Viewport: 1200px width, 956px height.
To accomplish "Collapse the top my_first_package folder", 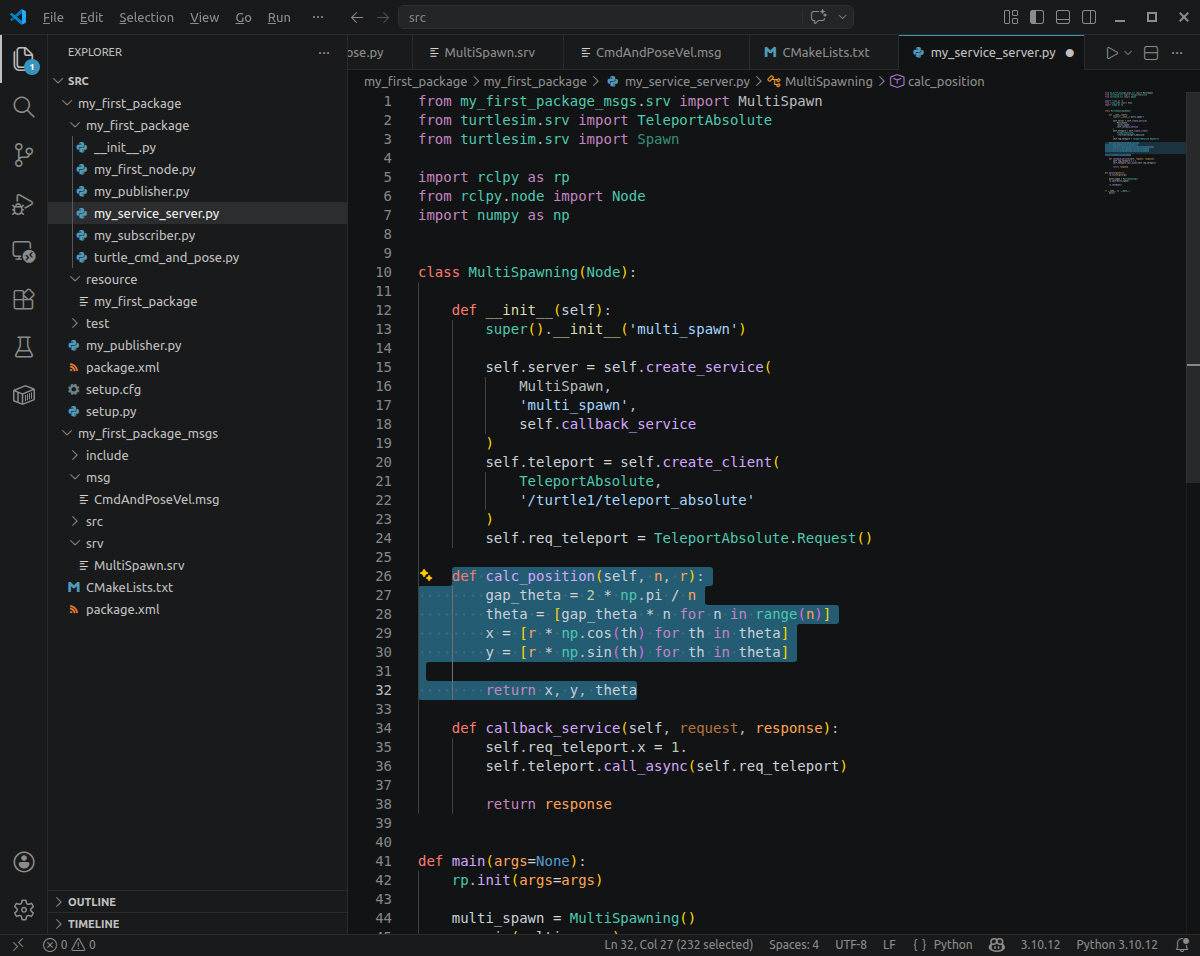I will click(x=198, y=103).
